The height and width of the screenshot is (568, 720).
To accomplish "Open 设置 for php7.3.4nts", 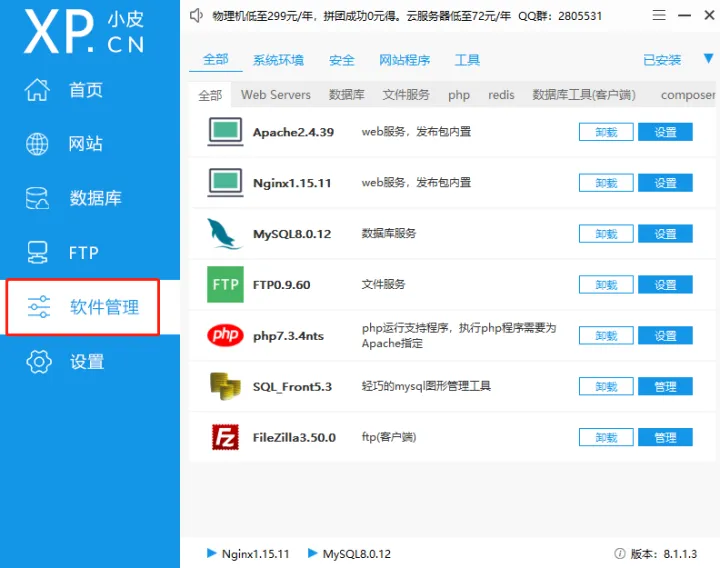I will 665,336.
